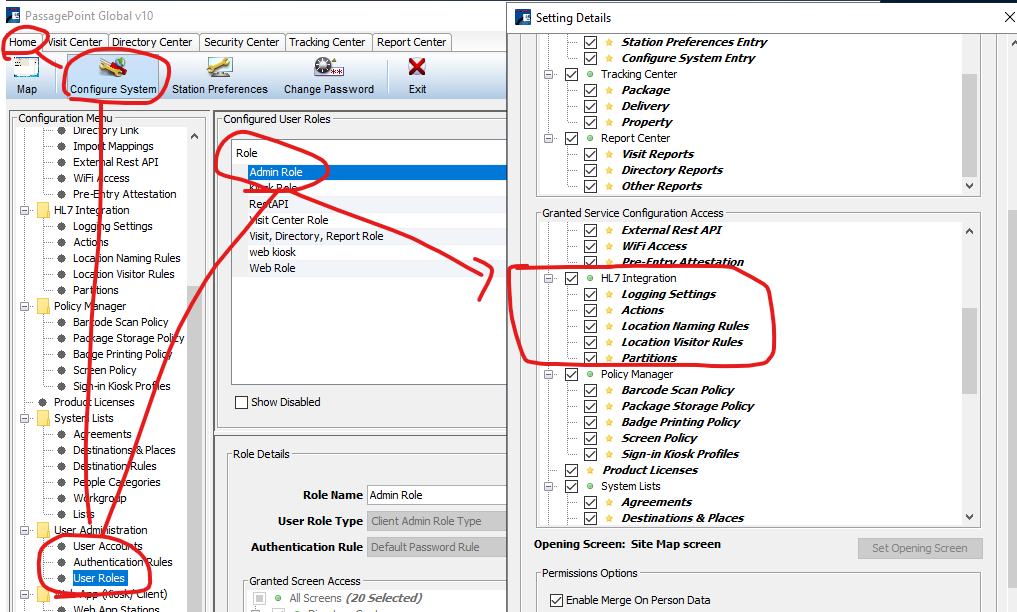
Task: Select Visit Center Role in the list
Action: click(x=289, y=220)
